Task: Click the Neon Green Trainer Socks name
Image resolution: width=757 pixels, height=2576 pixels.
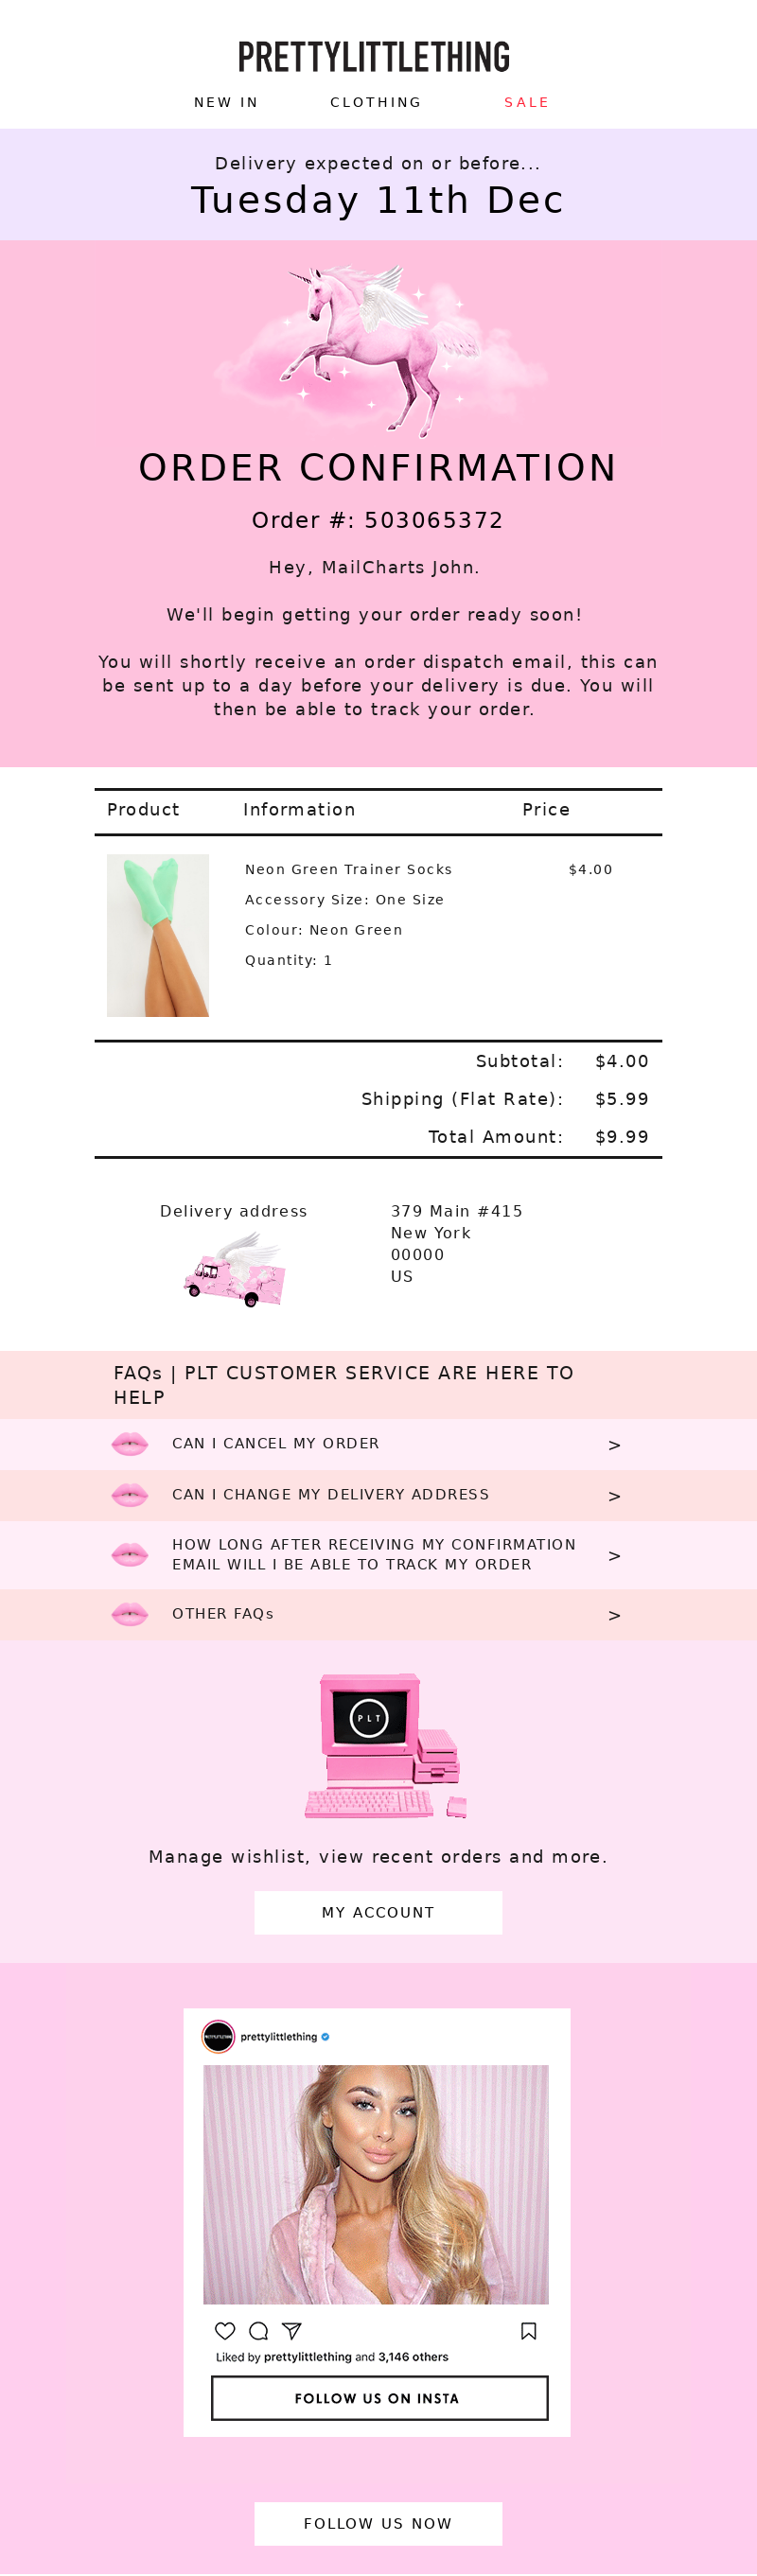Action: pos(349,869)
